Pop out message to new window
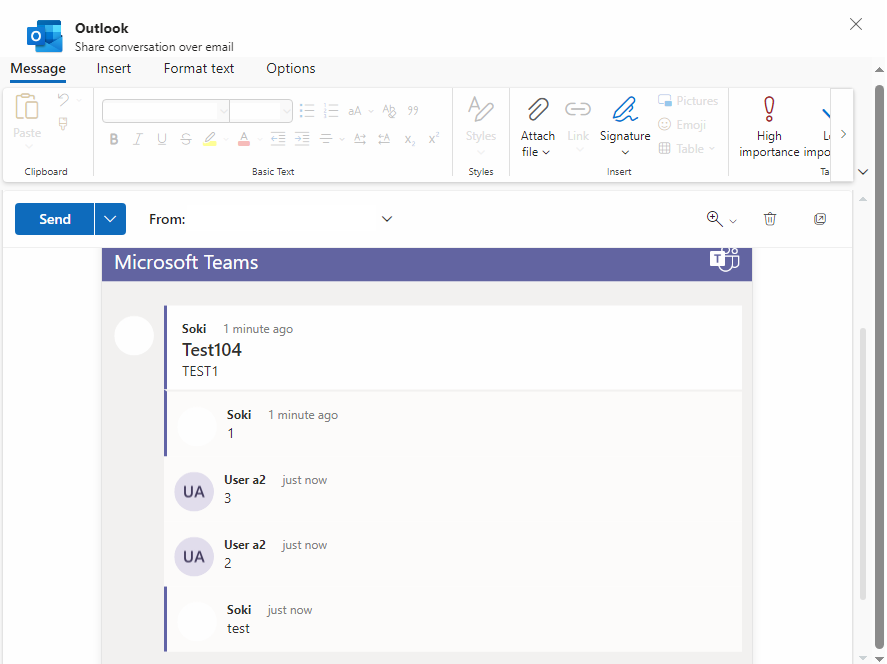This screenshot has height=664, width=887. coord(820,219)
